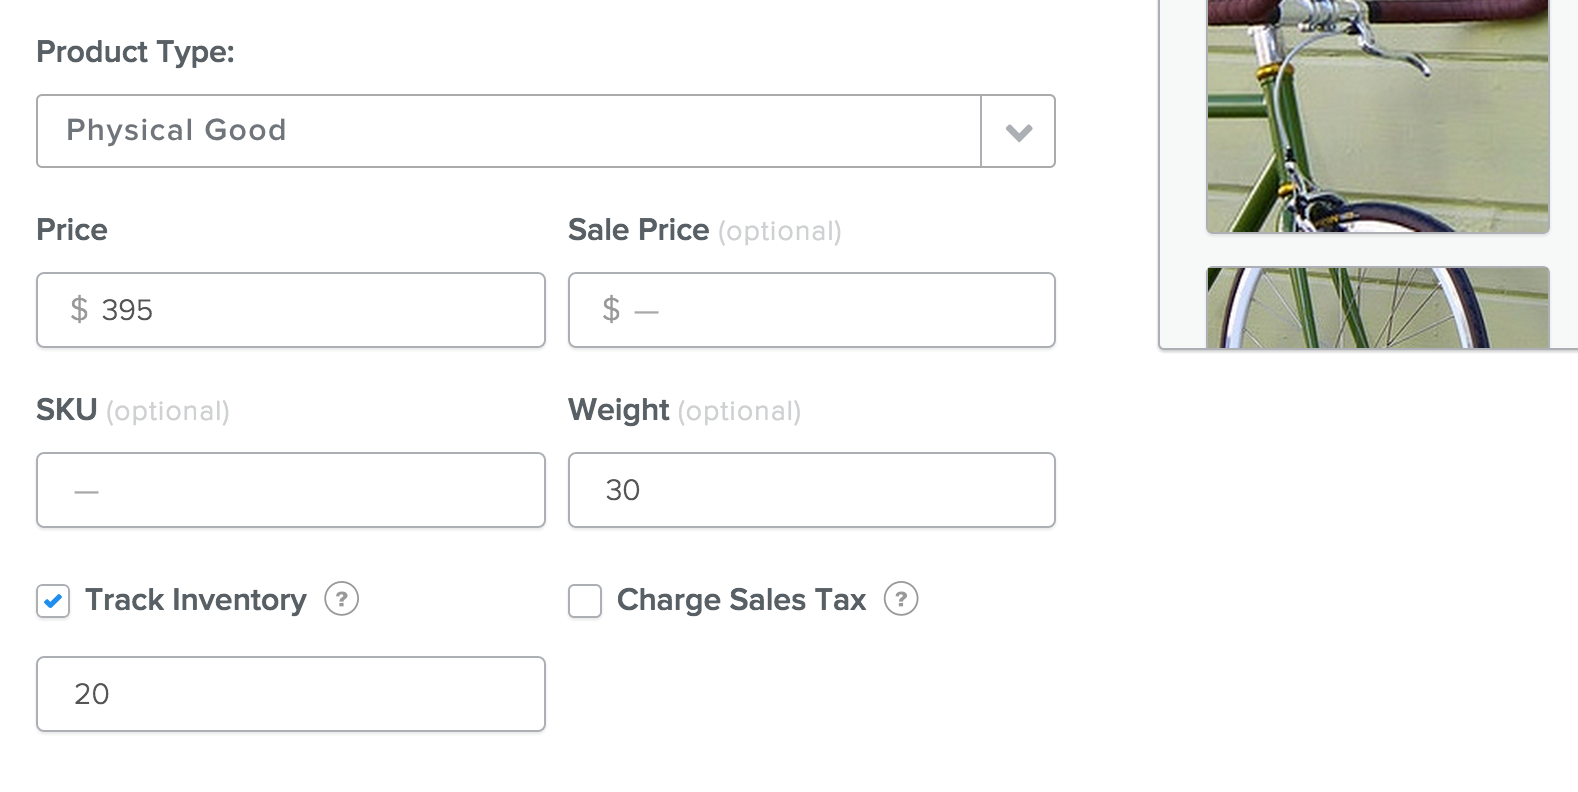Enable the Charge Sales Tax checkbox
The height and width of the screenshot is (792, 1578).
click(x=585, y=601)
